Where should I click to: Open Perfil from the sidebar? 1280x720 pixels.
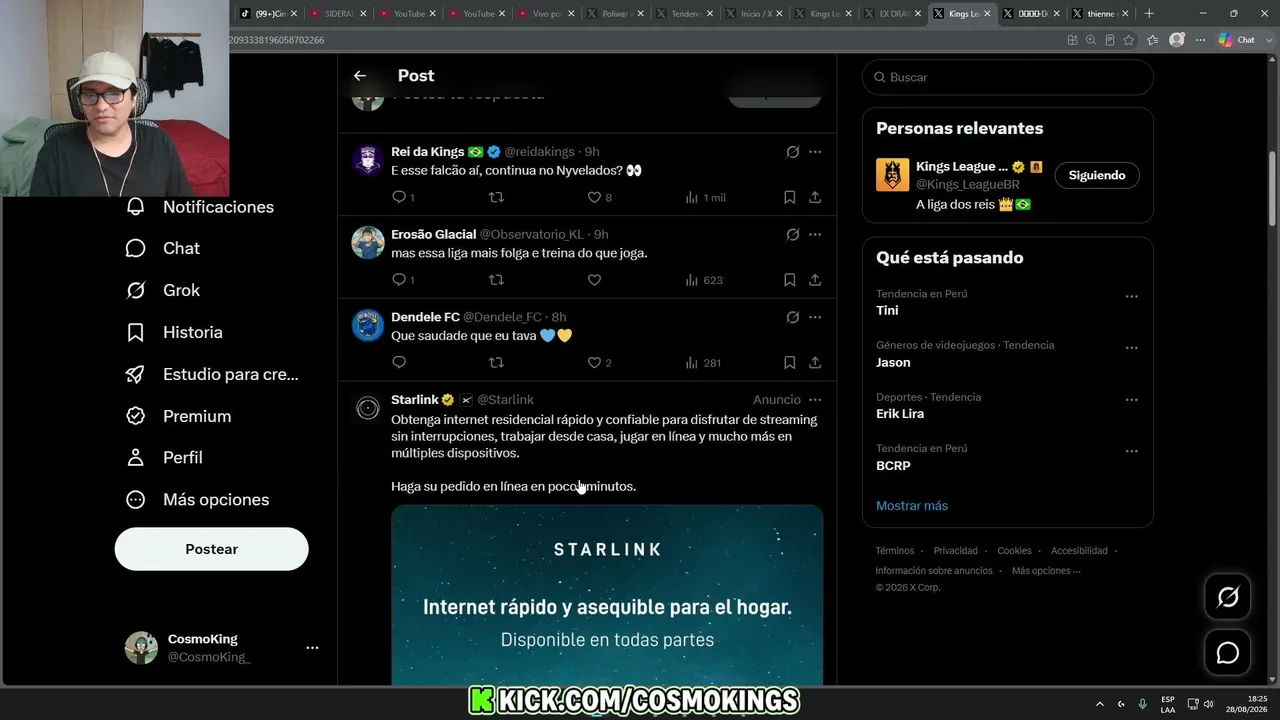pos(163,457)
